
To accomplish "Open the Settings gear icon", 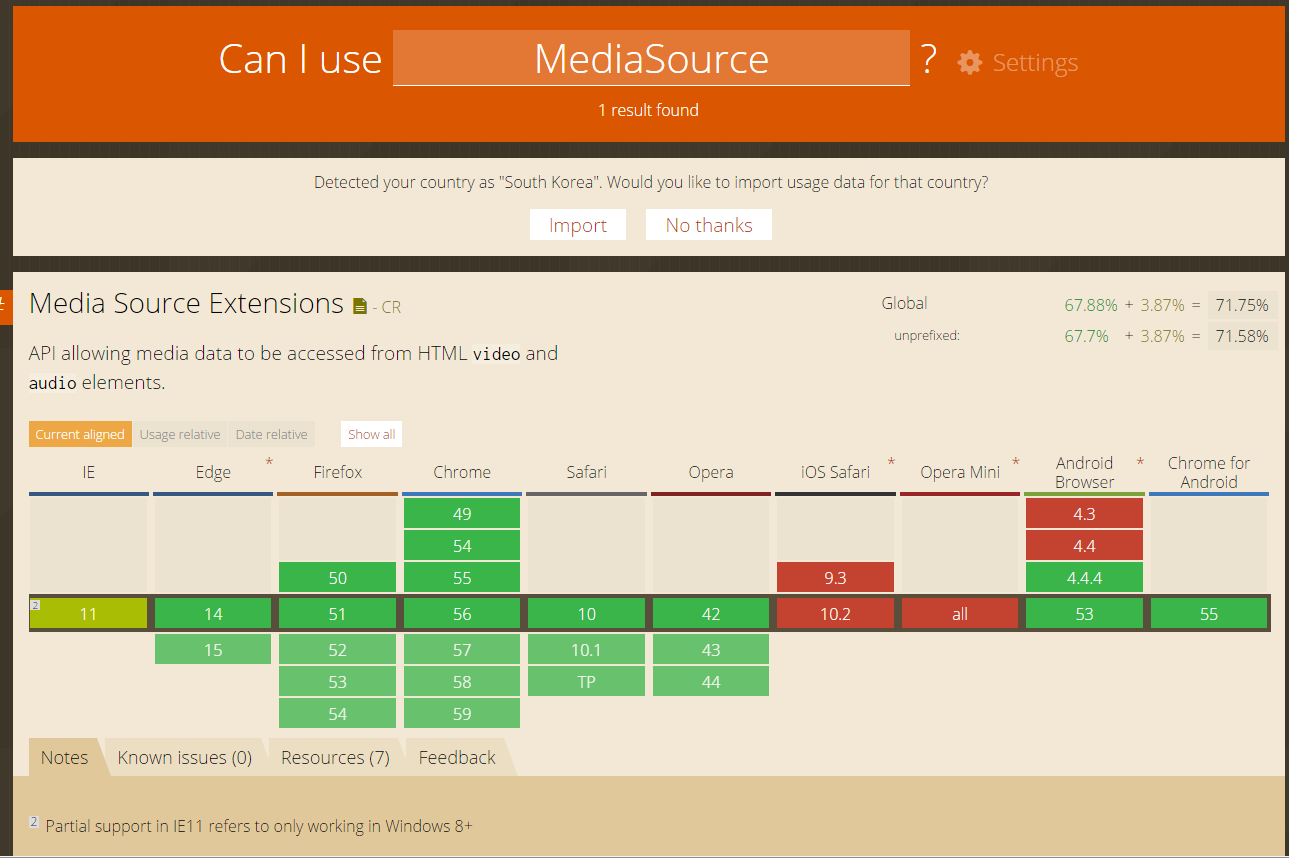I will click(x=969, y=62).
